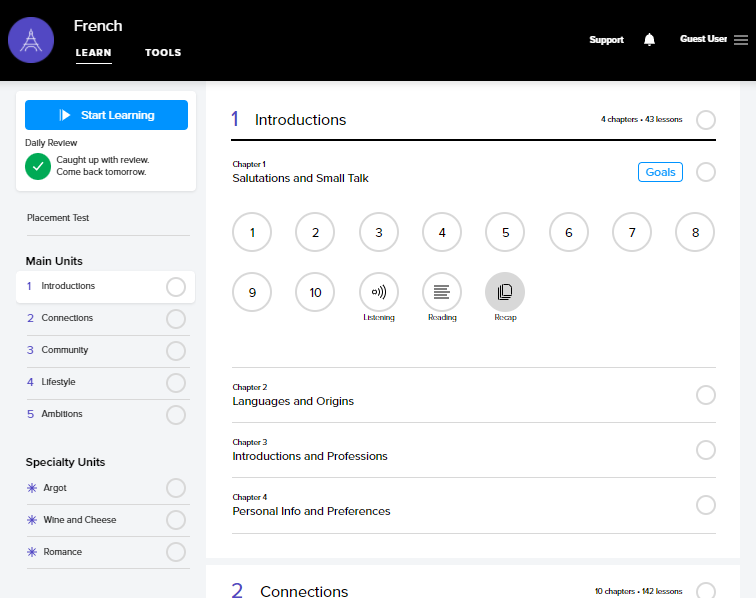Toggle the Connections unit circle in sidebar

point(176,319)
